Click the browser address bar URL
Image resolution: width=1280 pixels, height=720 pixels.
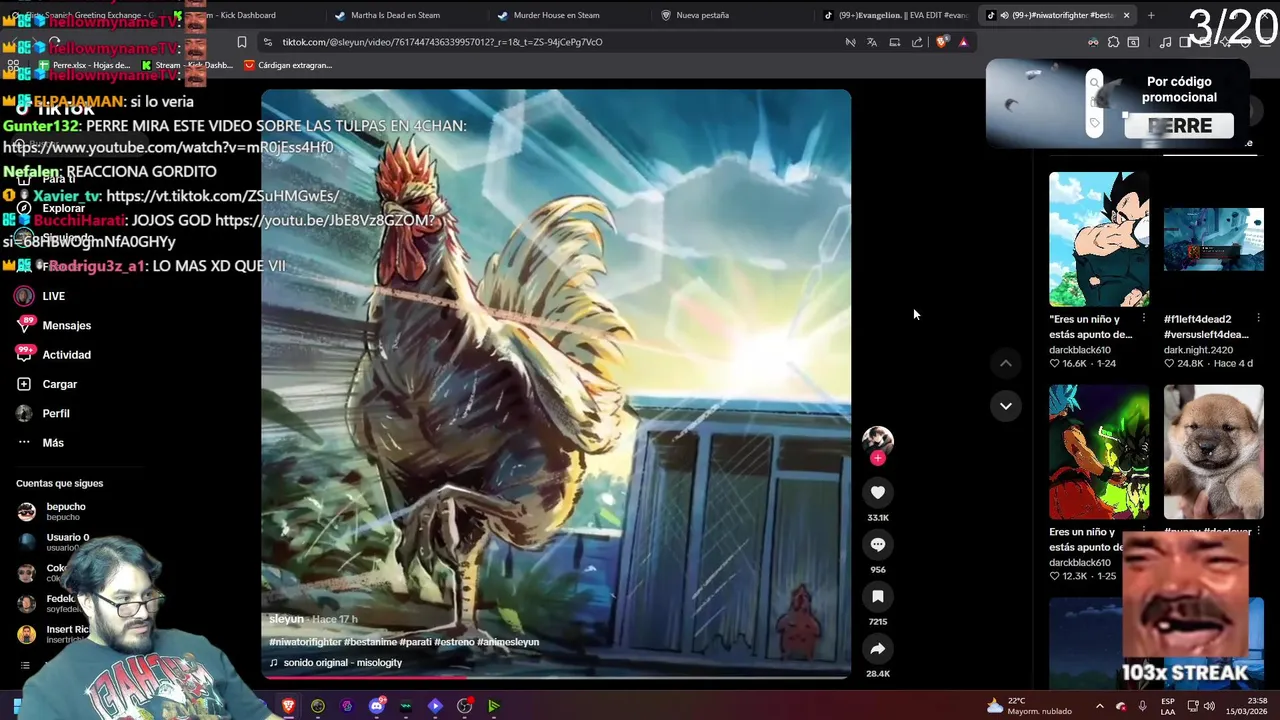click(442, 42)
